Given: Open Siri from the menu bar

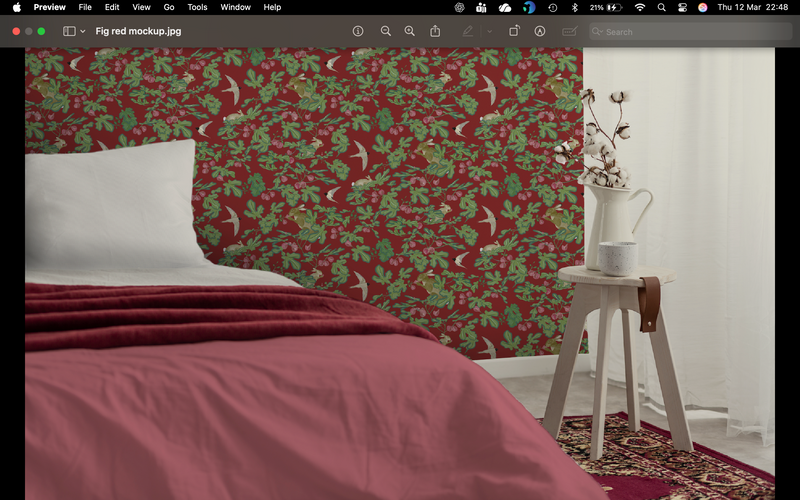Looking at the screenshot, I should pyautogui.click(x=703, y=7).
